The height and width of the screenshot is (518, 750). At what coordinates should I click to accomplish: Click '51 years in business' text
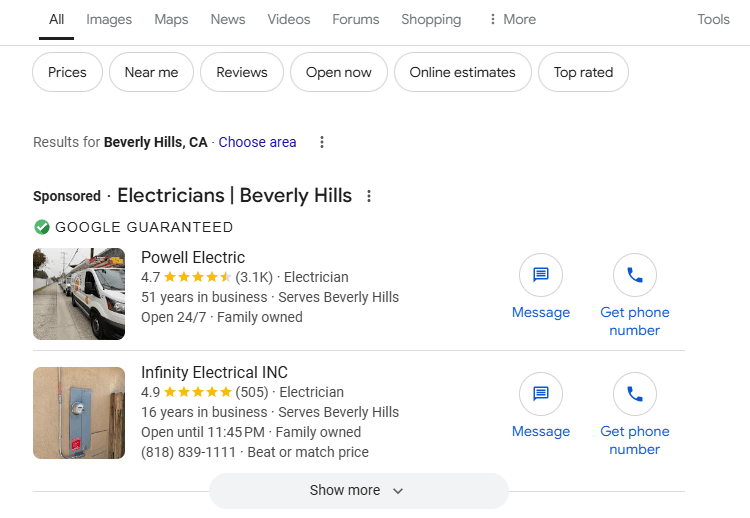[204, 297]
